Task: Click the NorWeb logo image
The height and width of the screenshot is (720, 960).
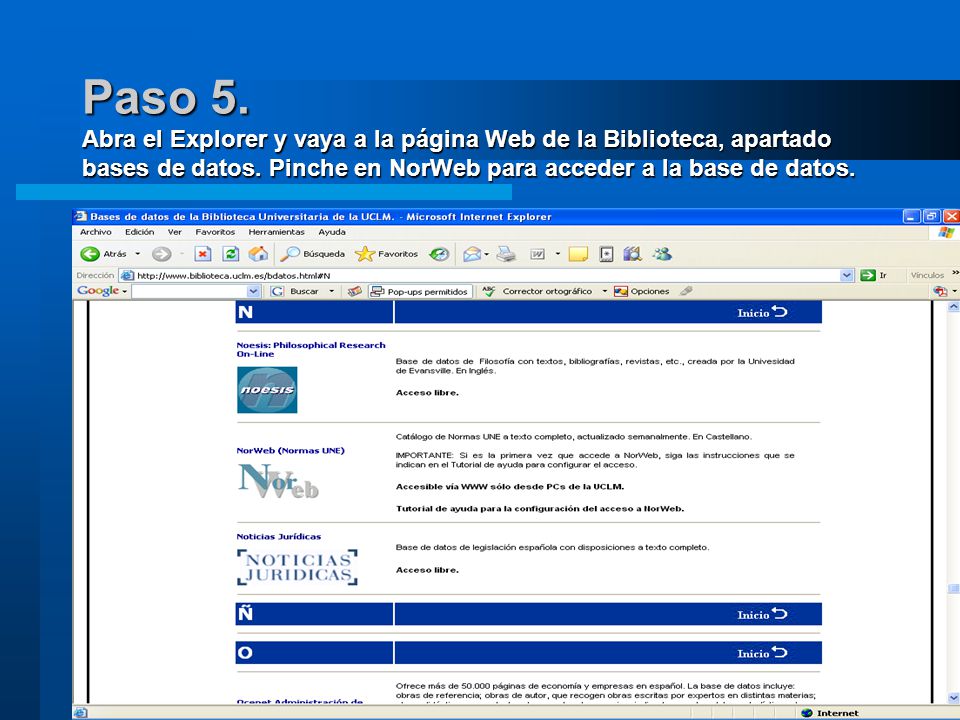Action: tap(279, 481)
